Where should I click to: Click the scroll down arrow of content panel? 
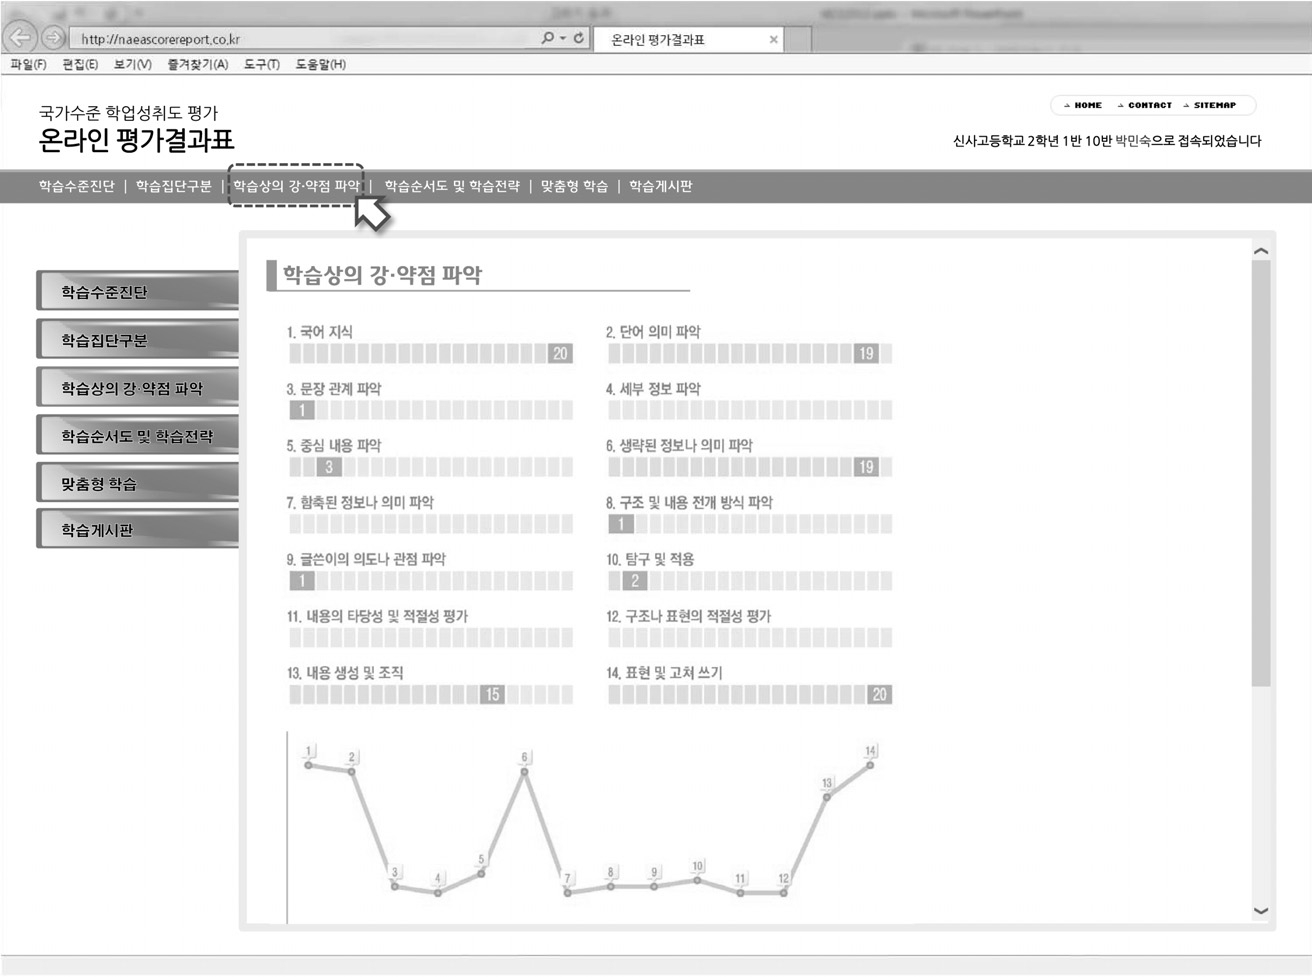[x=1261, y=911]
